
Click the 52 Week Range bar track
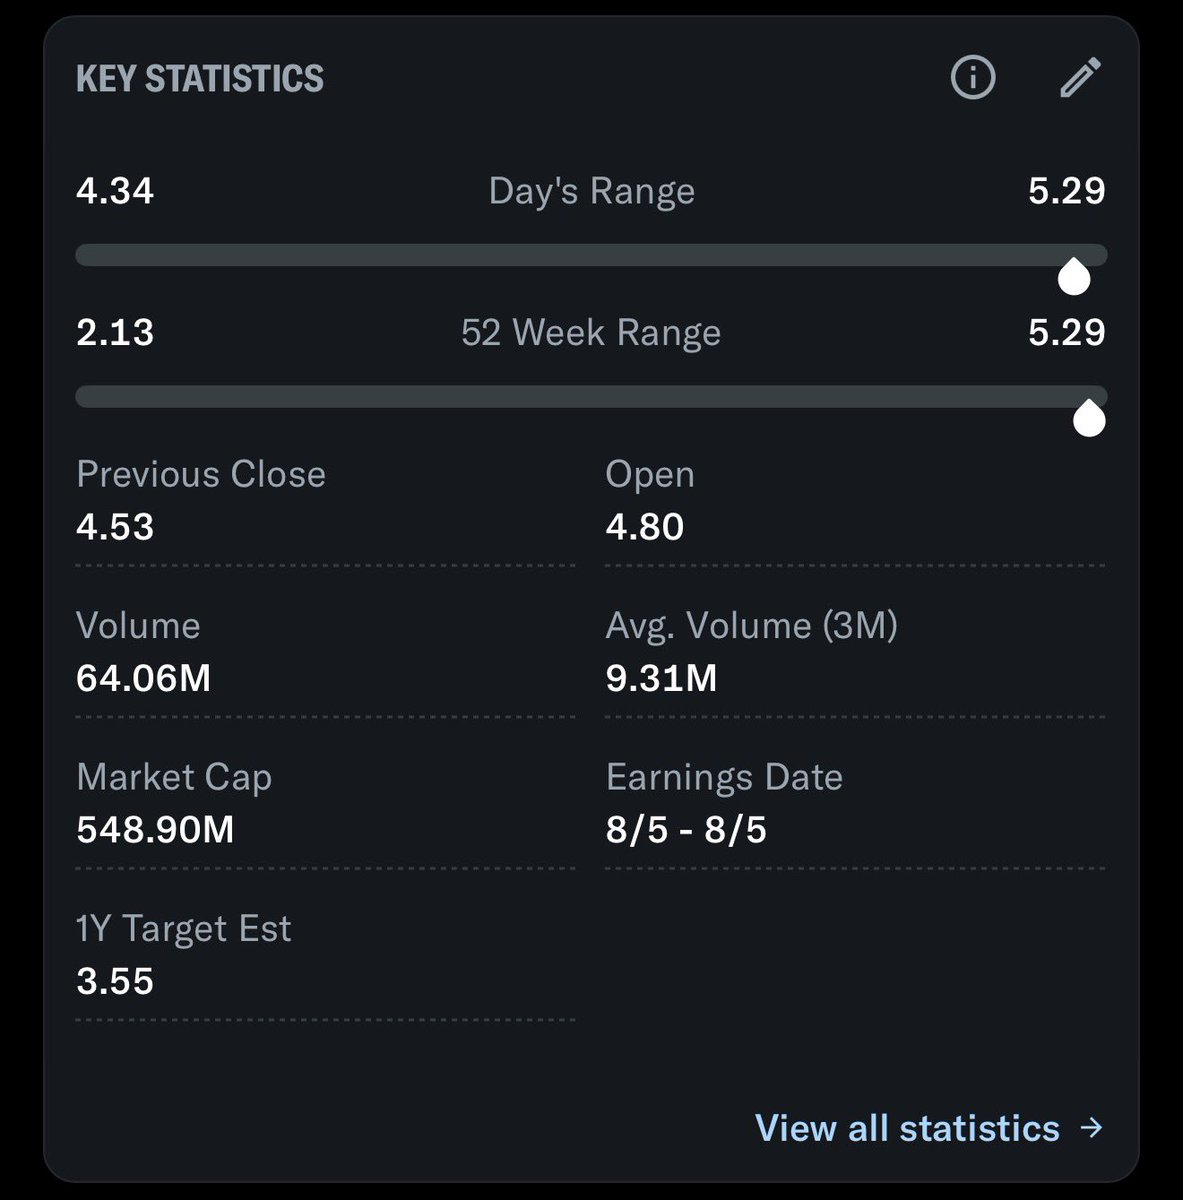[591, 397]
